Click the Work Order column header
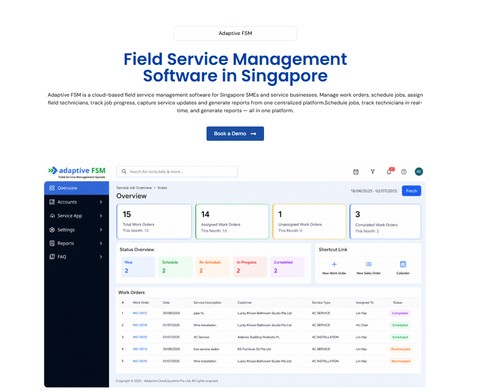The image size is (500, 391). pyautogui.click(x=141, y=302)
